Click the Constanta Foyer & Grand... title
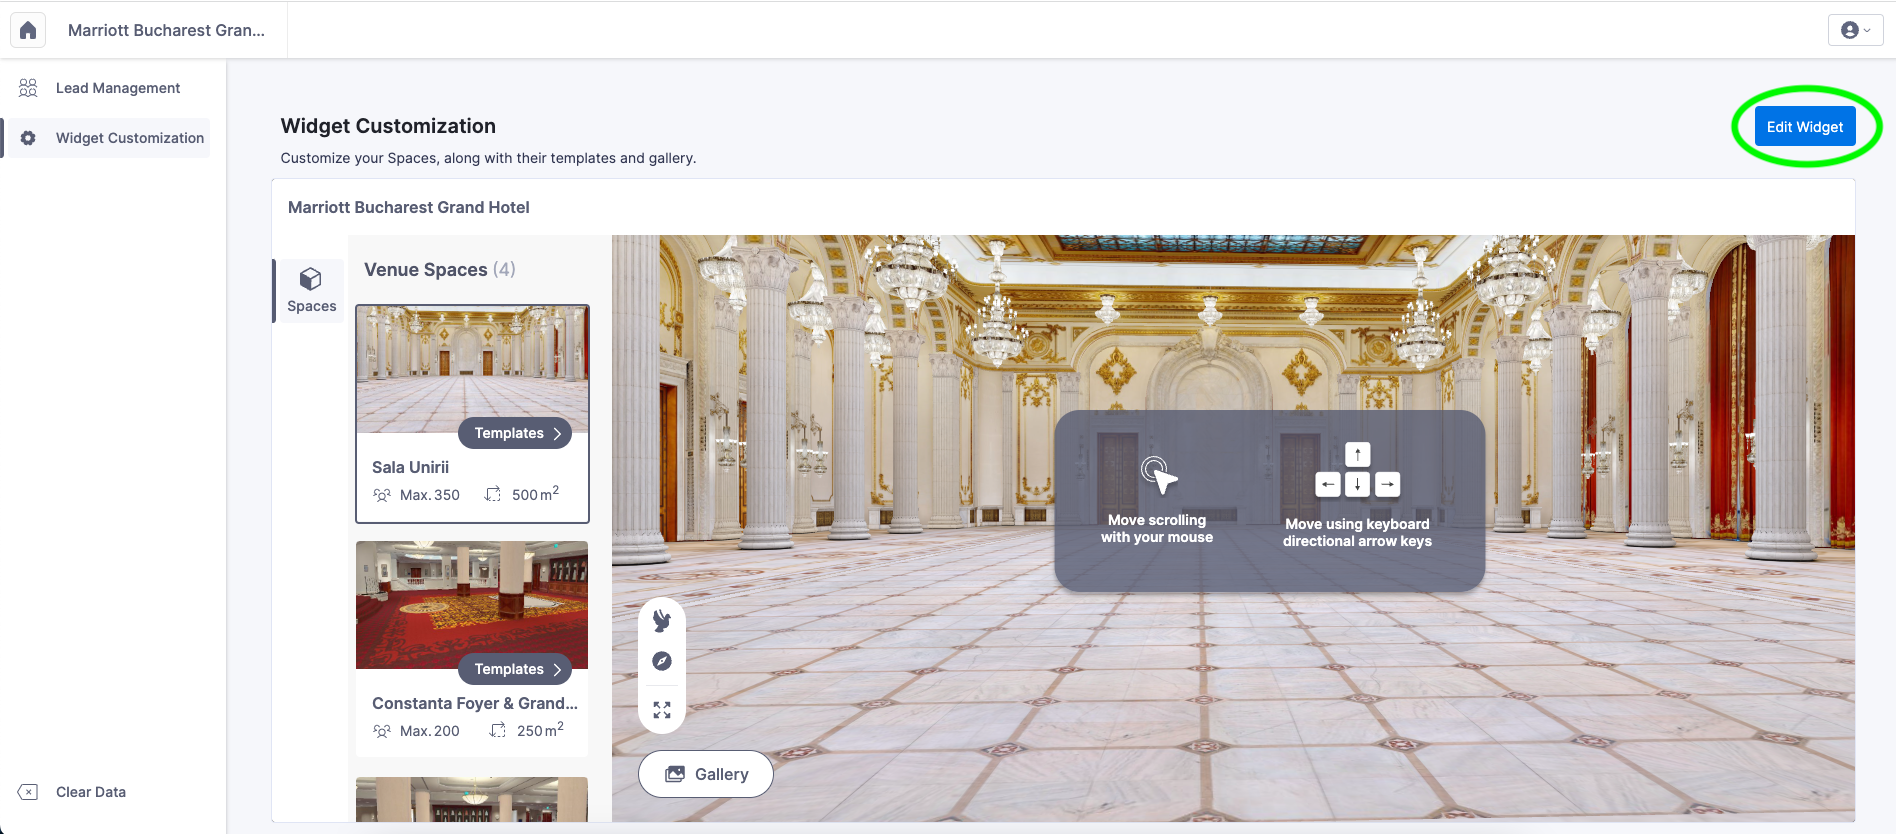 click(x=475, y=703)
